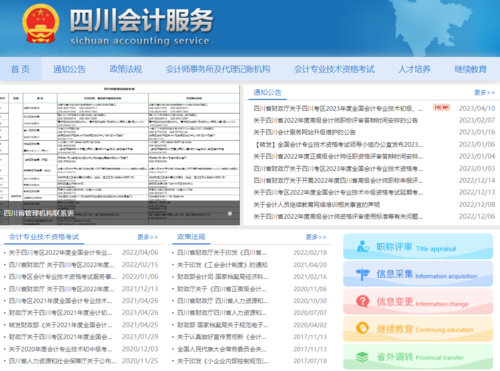Click 更多>> in the 会计专业技术资格考试 section
This screenshot has width=500, height=371.
[x=147, y=237]
